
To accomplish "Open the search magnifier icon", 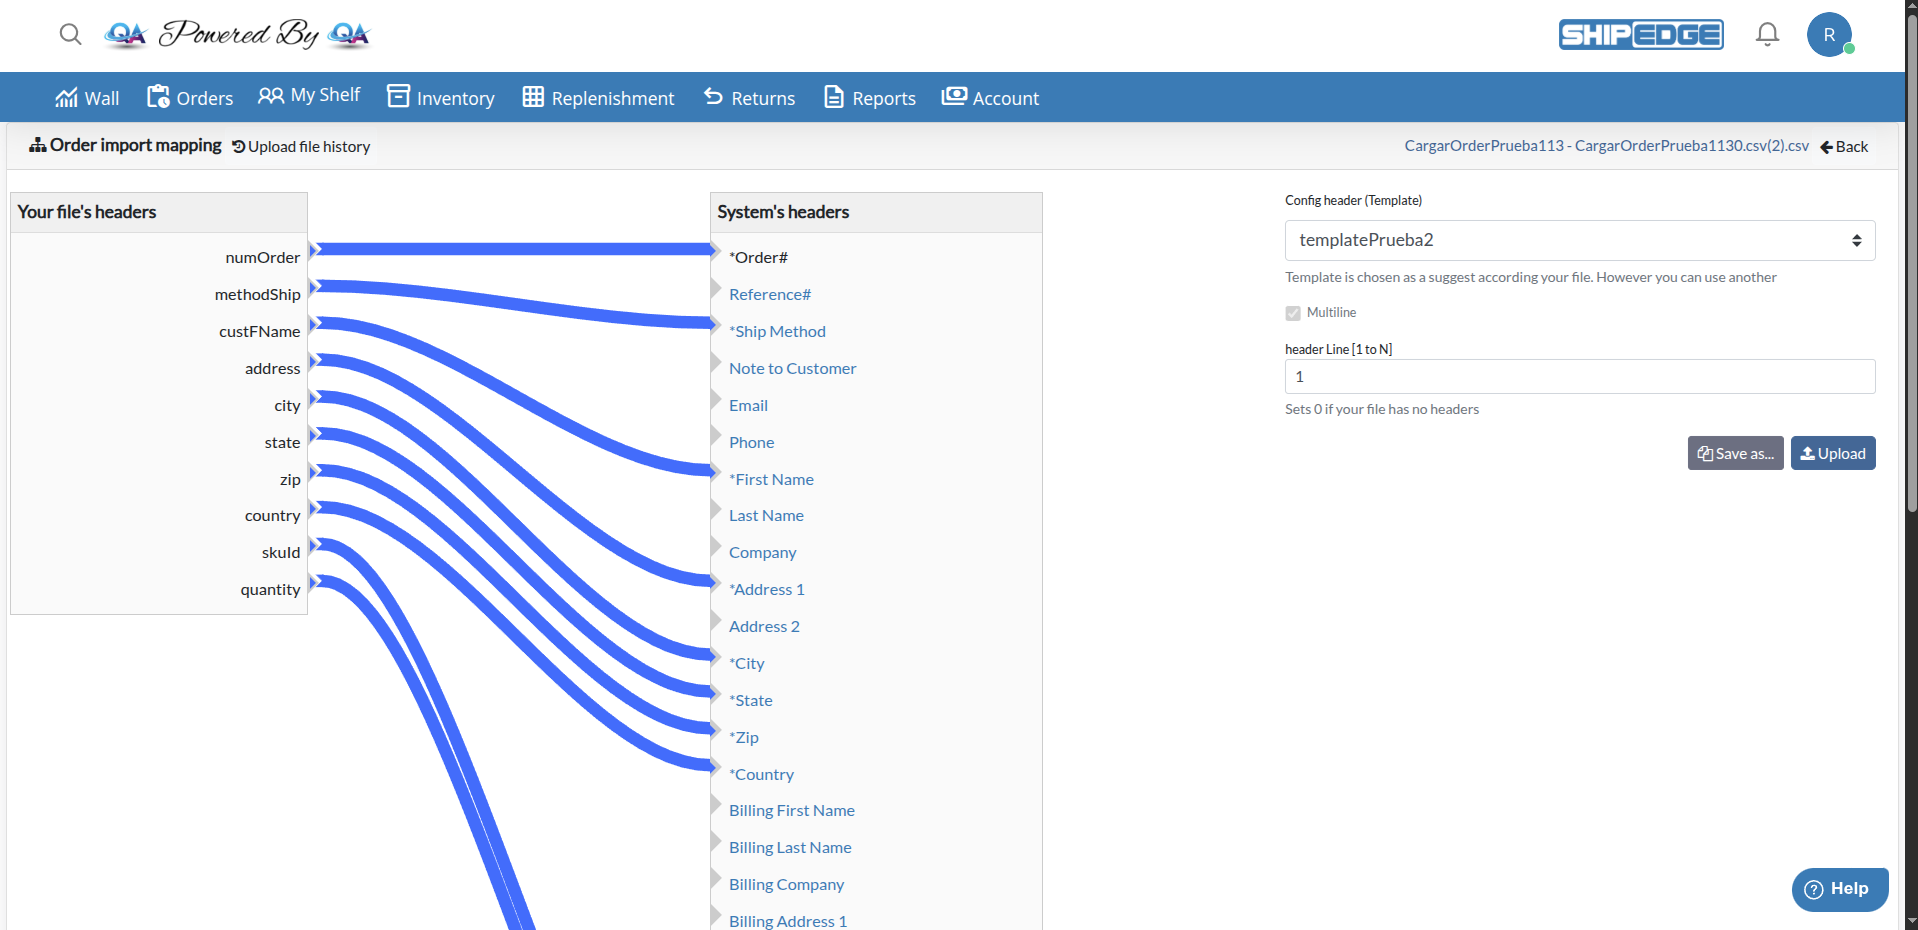I will click(x=69, y=34).
